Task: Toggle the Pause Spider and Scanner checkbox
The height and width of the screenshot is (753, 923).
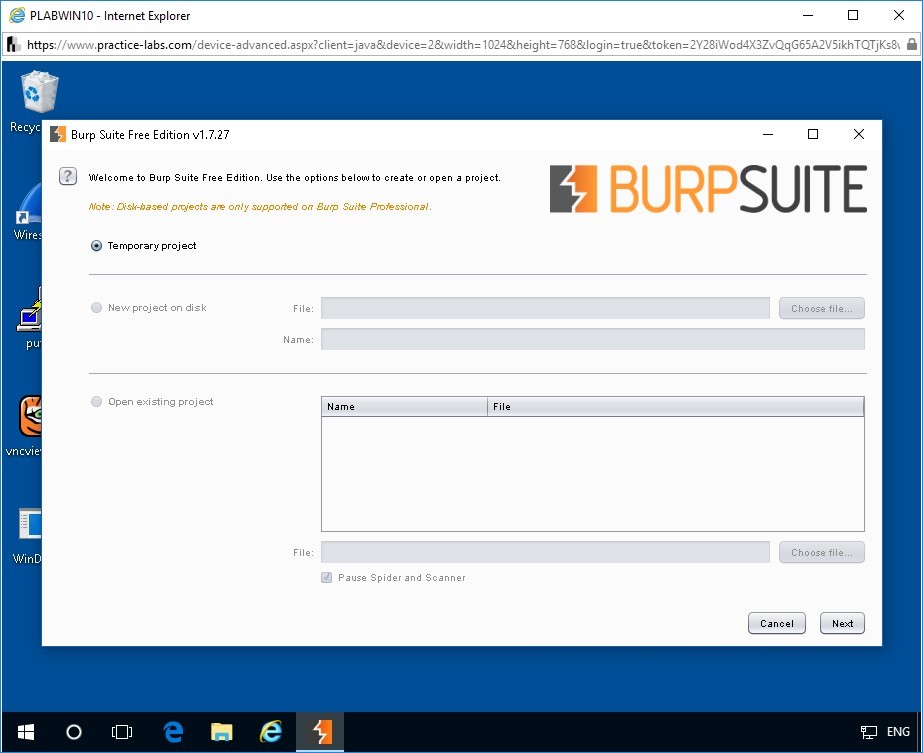Action: [326, 578]
